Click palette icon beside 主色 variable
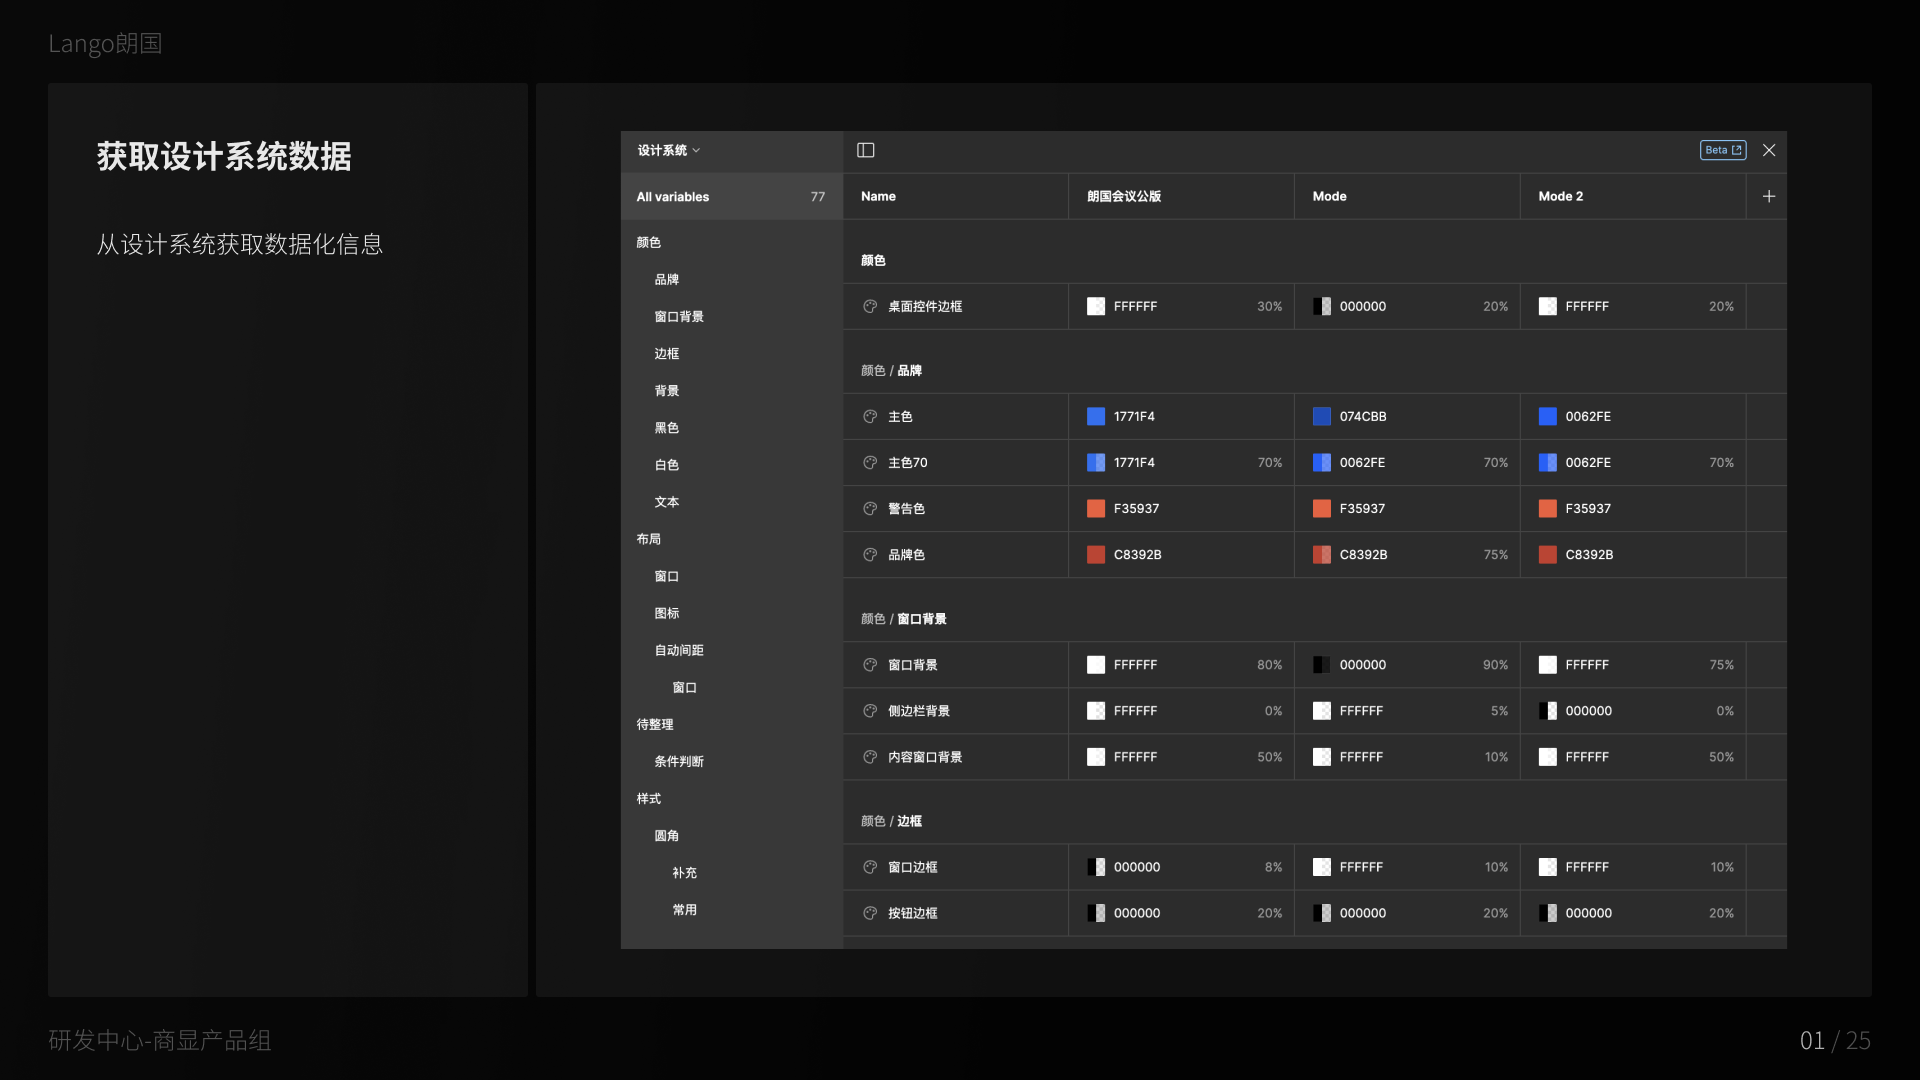 point(870,416)
